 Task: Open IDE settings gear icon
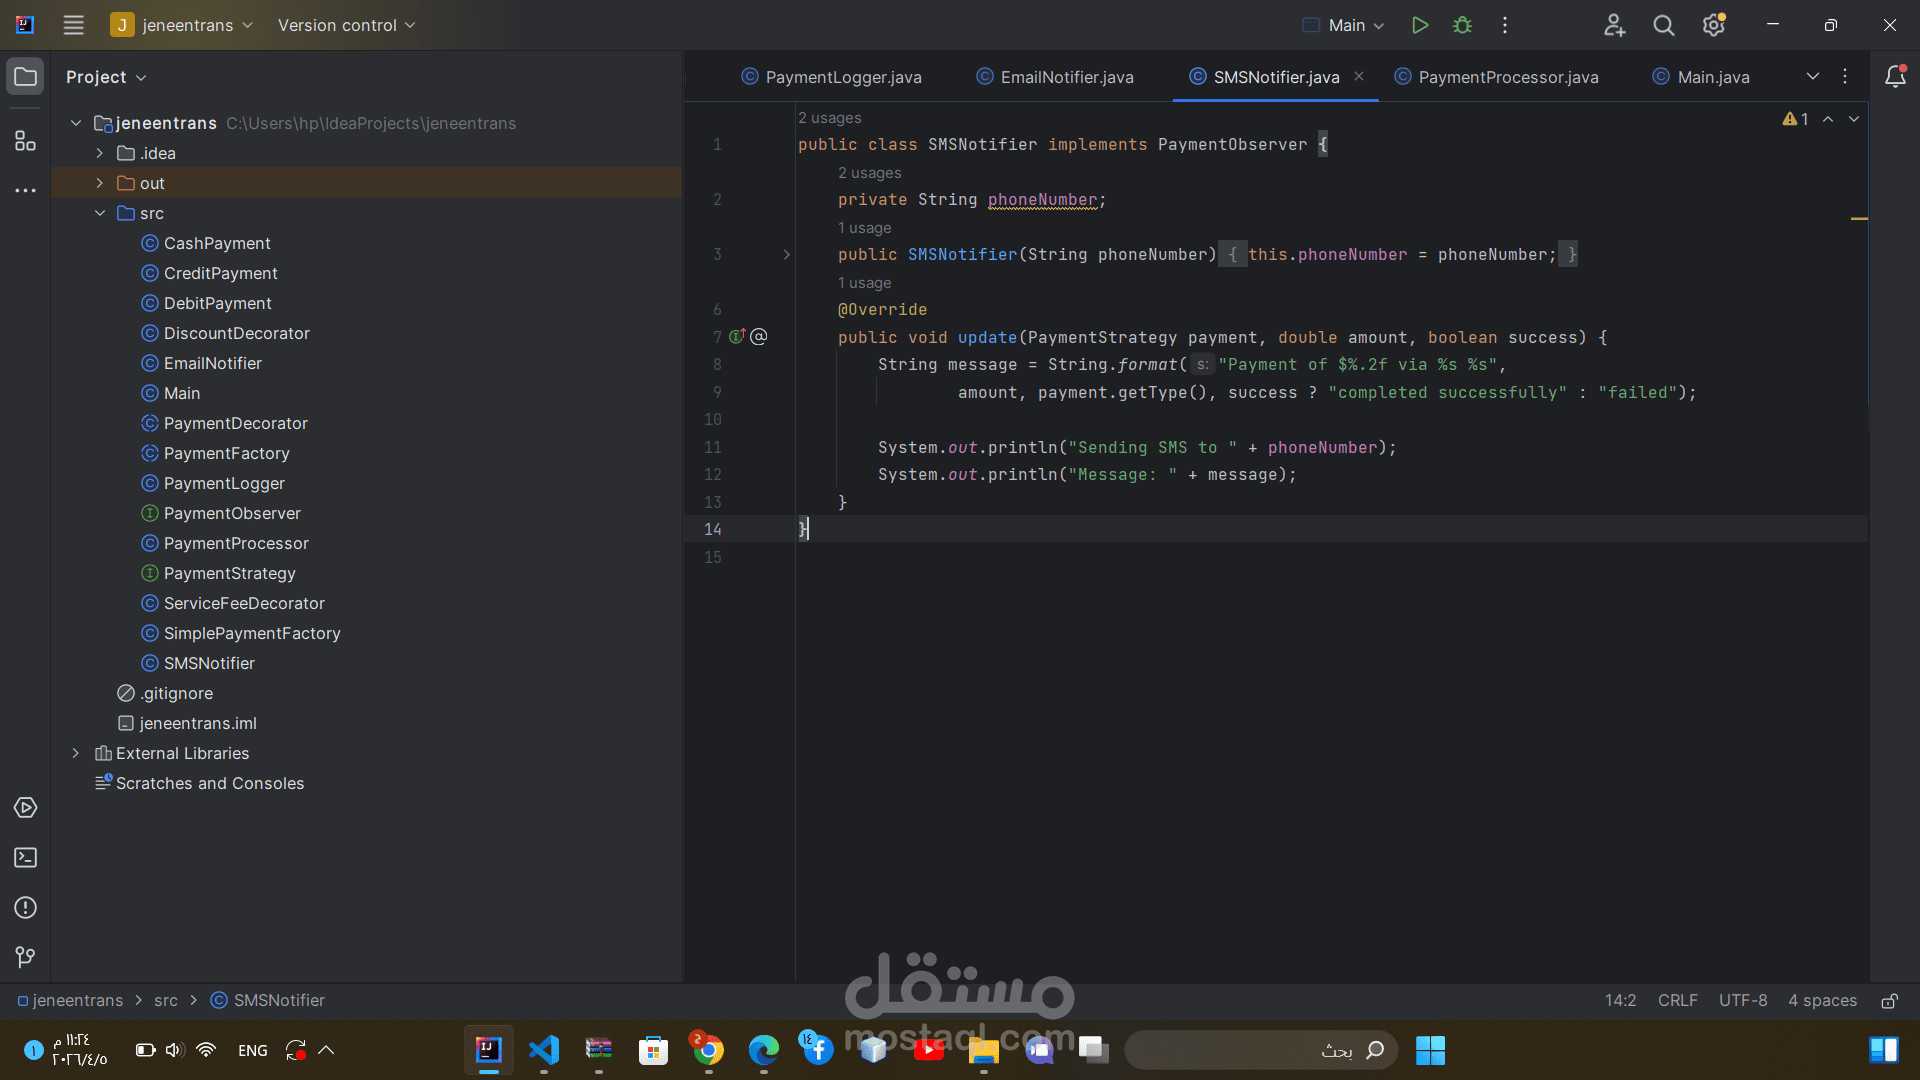coord(1713,25)
